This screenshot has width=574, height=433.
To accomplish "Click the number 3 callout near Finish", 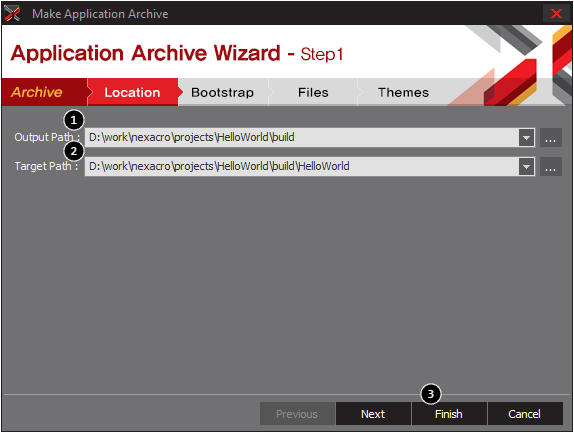I will 431,394.
